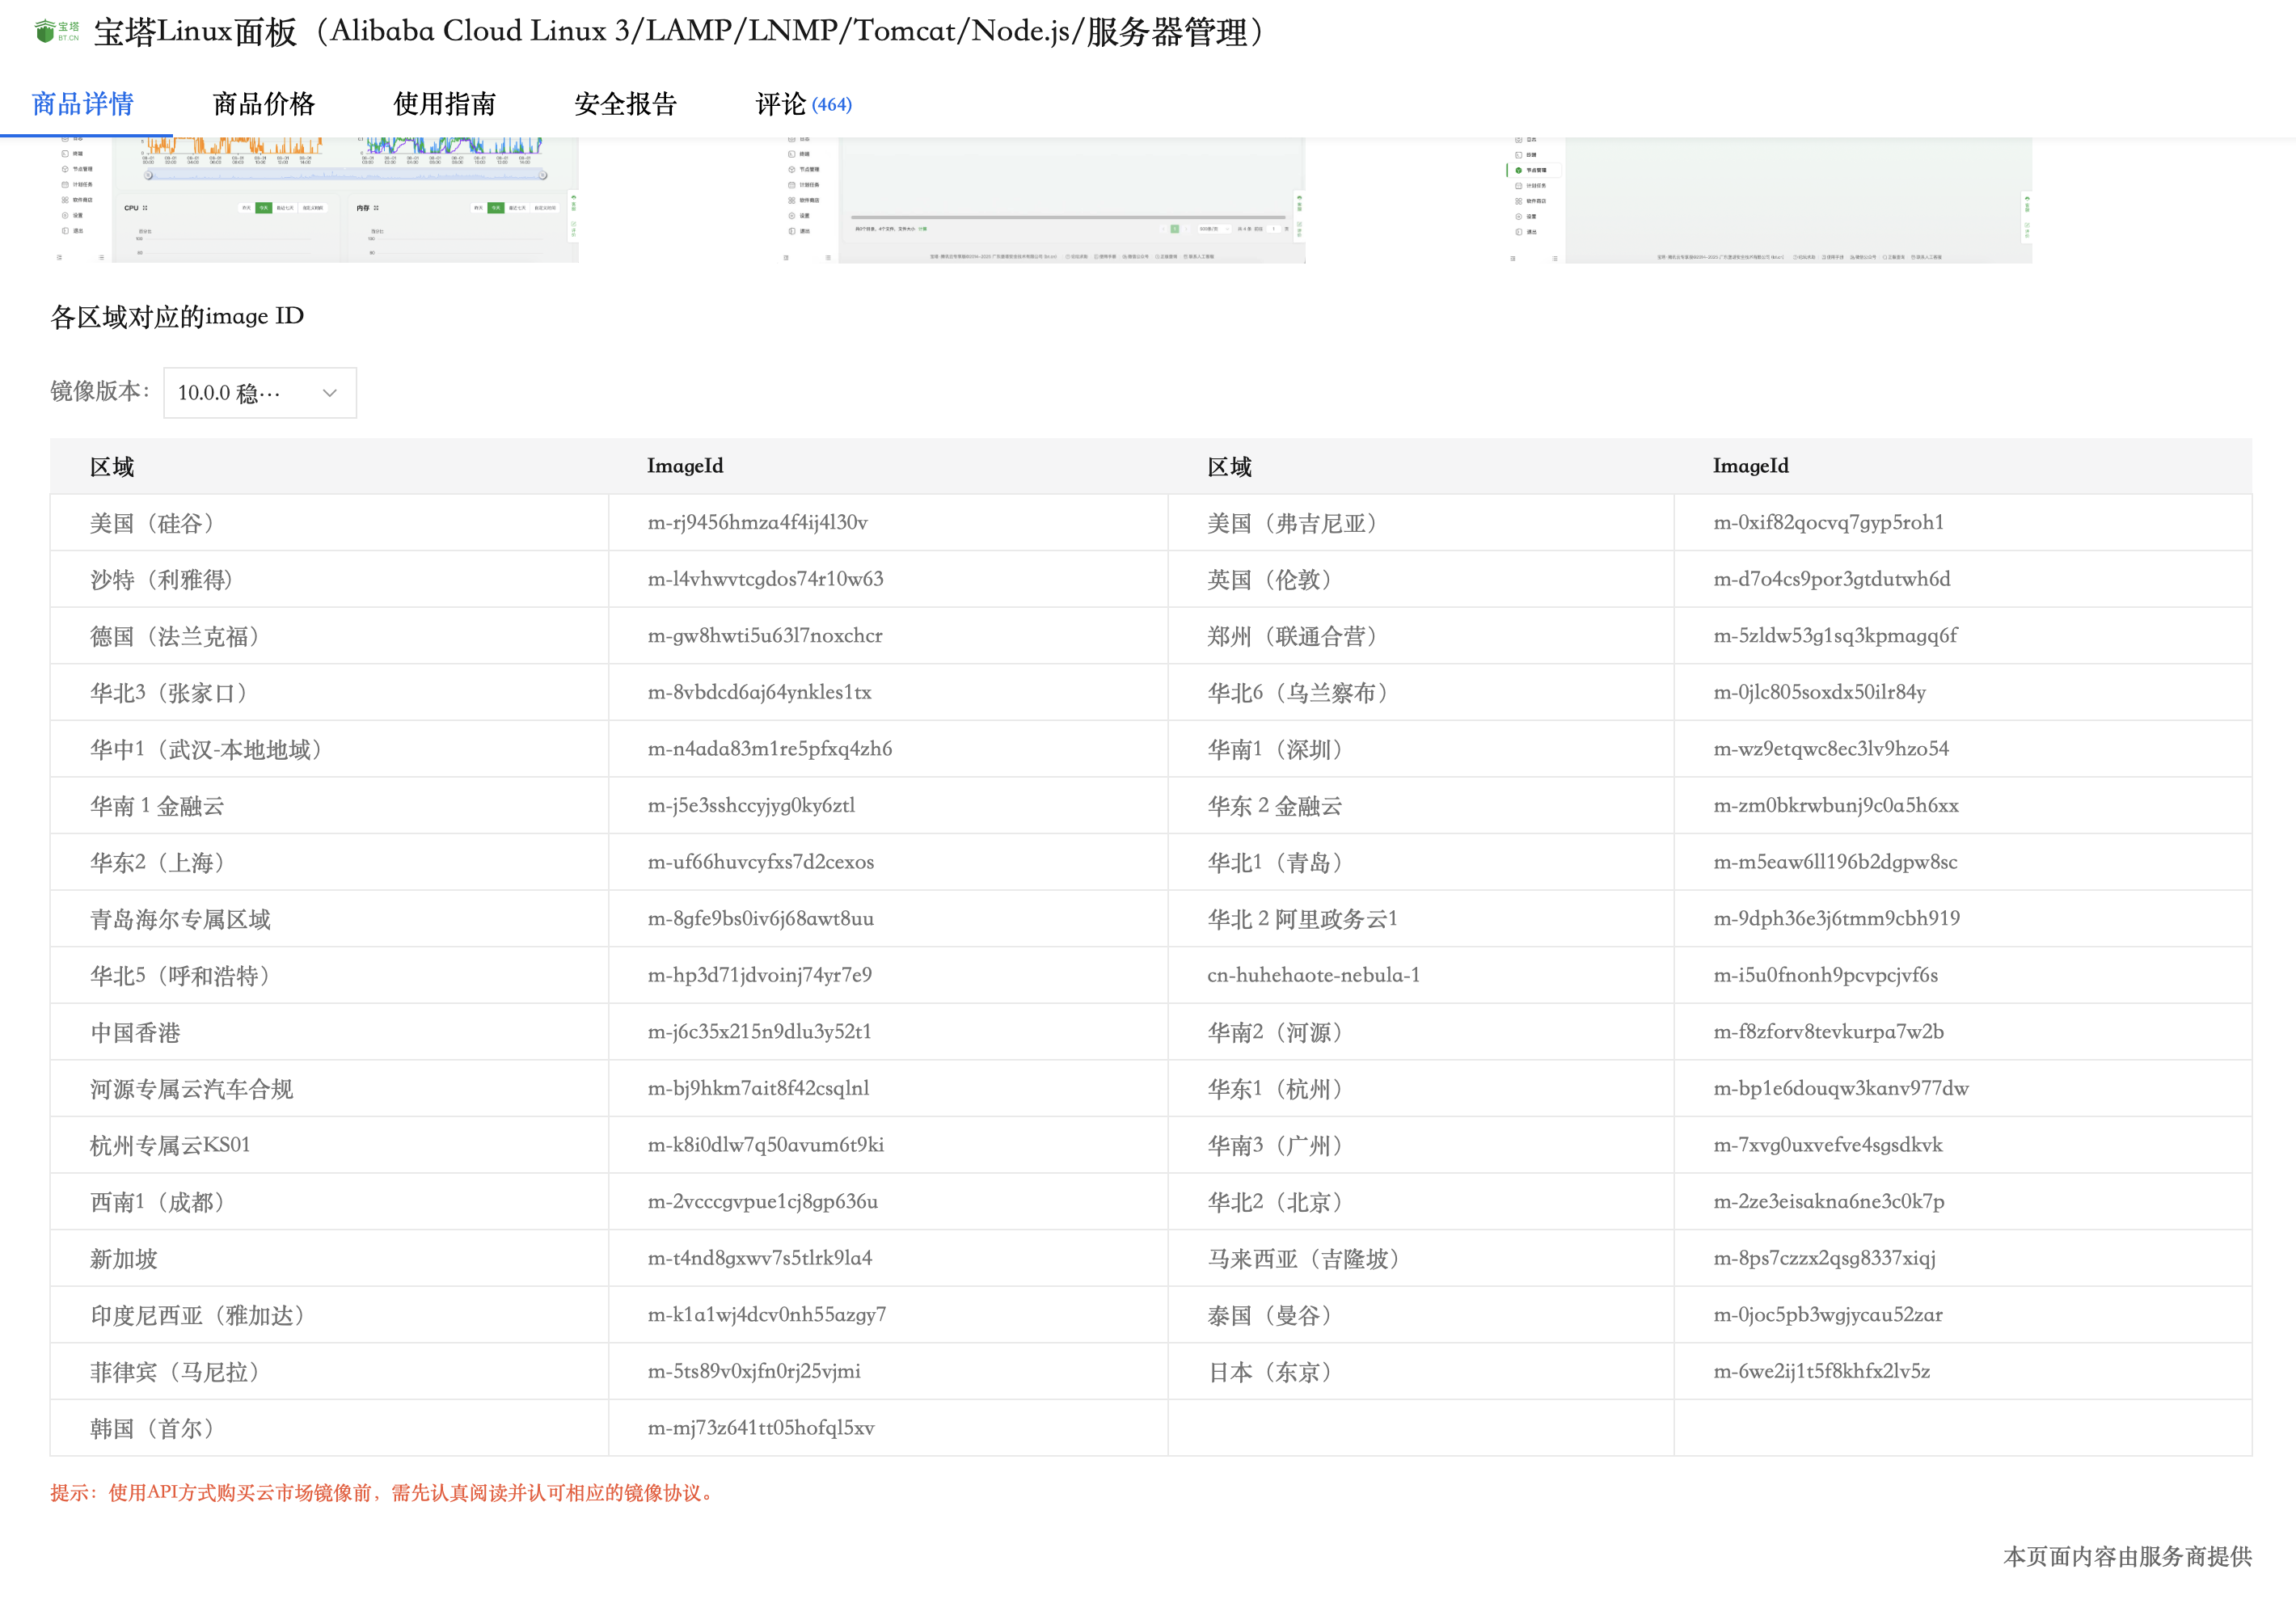The image size is (2296, 1599).
Task: Click the 各区域对应的image ID heading
Action: tap(177, 317)
